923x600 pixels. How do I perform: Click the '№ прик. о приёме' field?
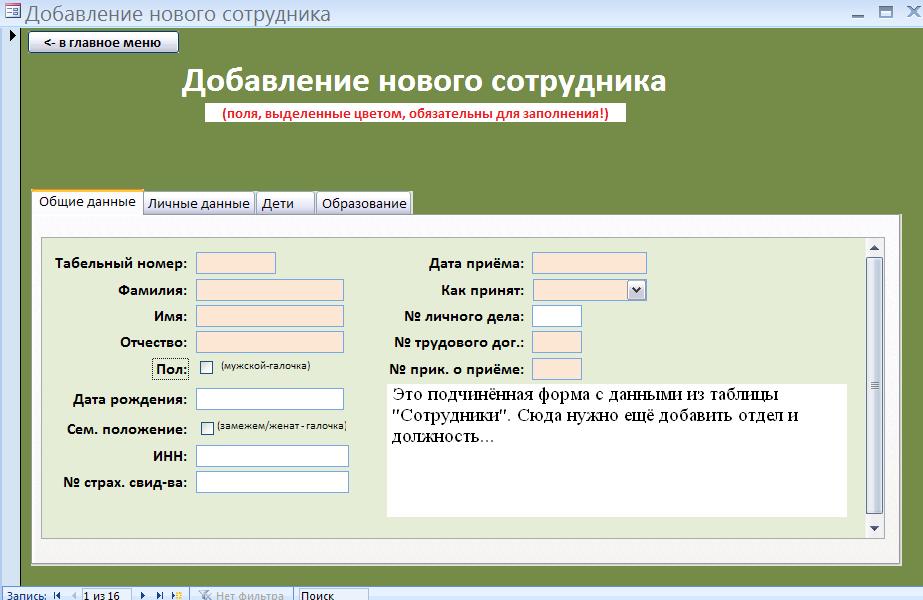557,369
